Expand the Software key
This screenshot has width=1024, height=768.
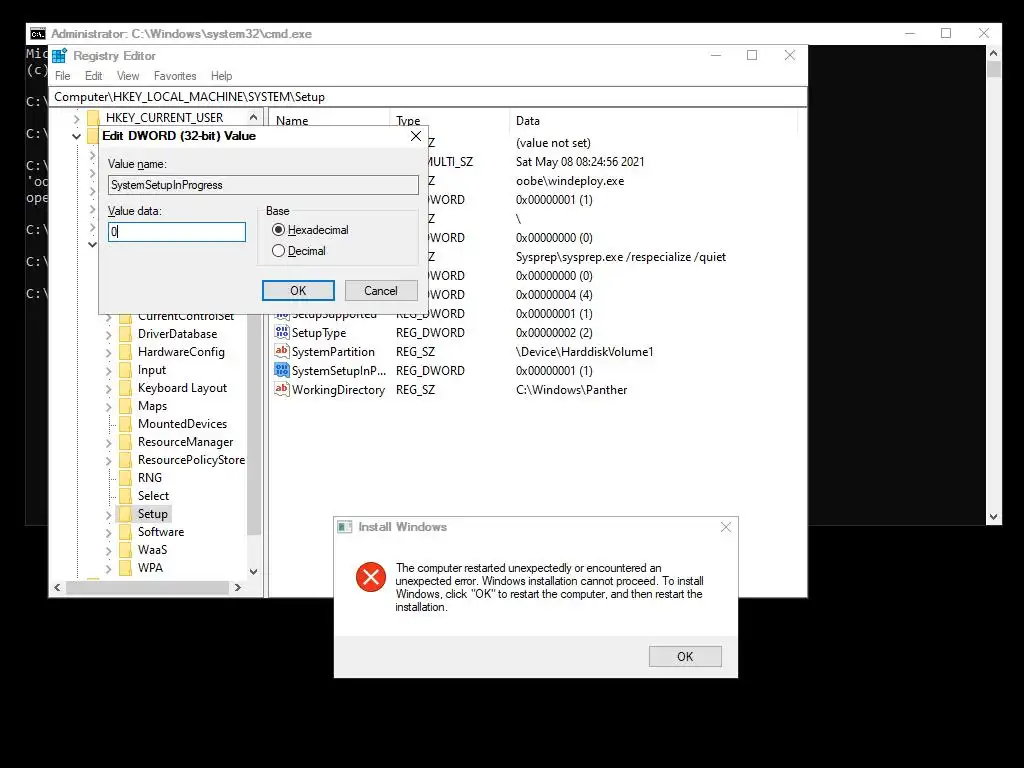[108, 532]
